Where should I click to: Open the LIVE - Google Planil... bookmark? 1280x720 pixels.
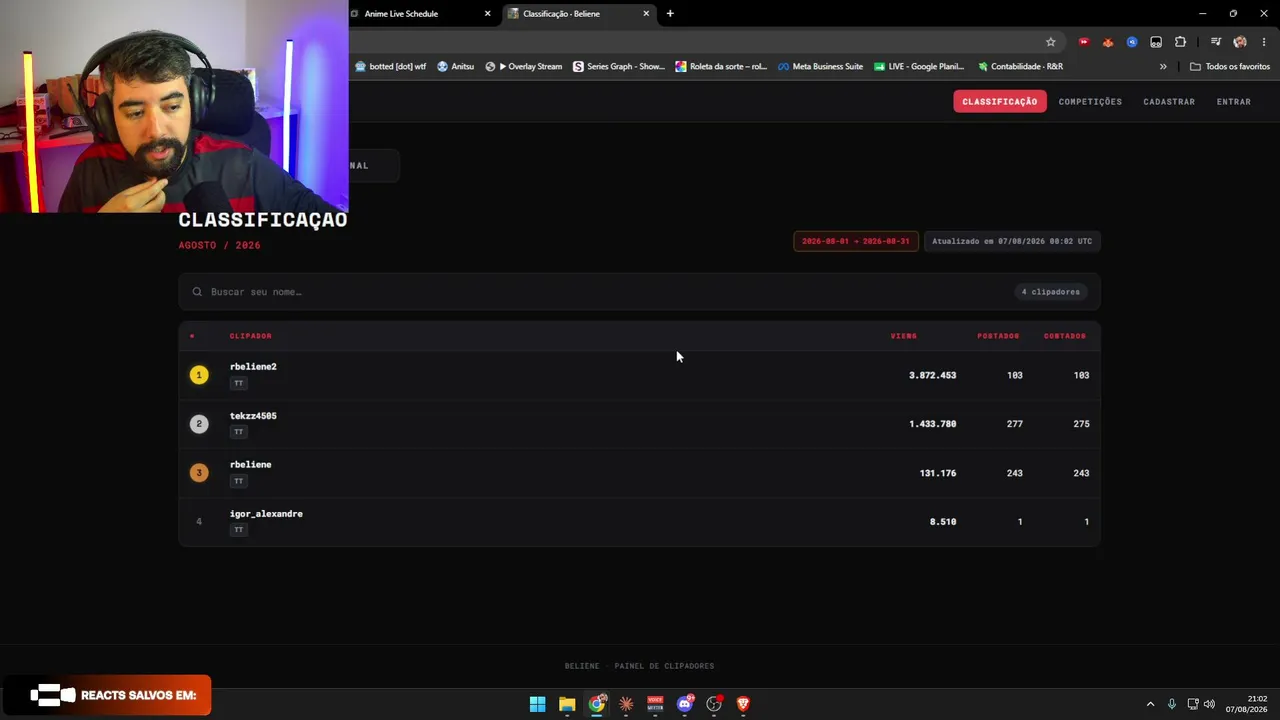[x=919, y=67]
